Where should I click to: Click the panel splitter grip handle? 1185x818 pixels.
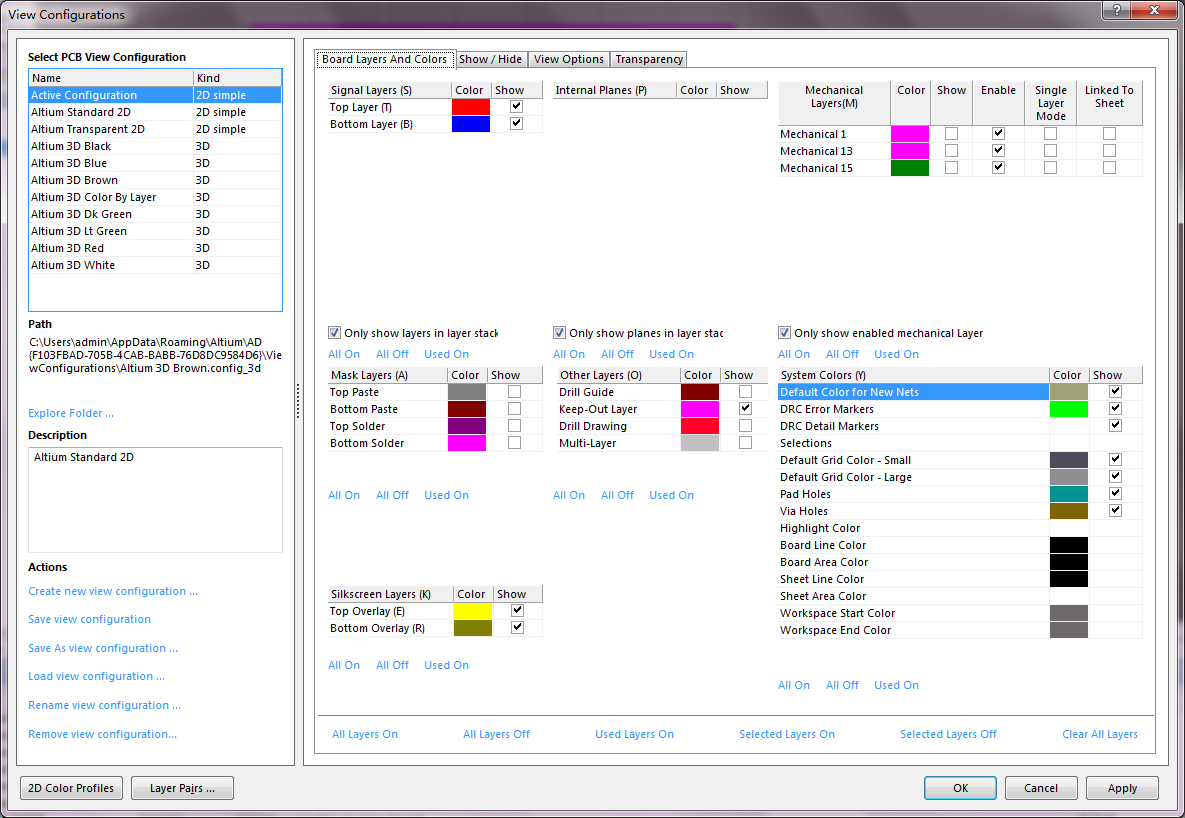pos(298,401)
